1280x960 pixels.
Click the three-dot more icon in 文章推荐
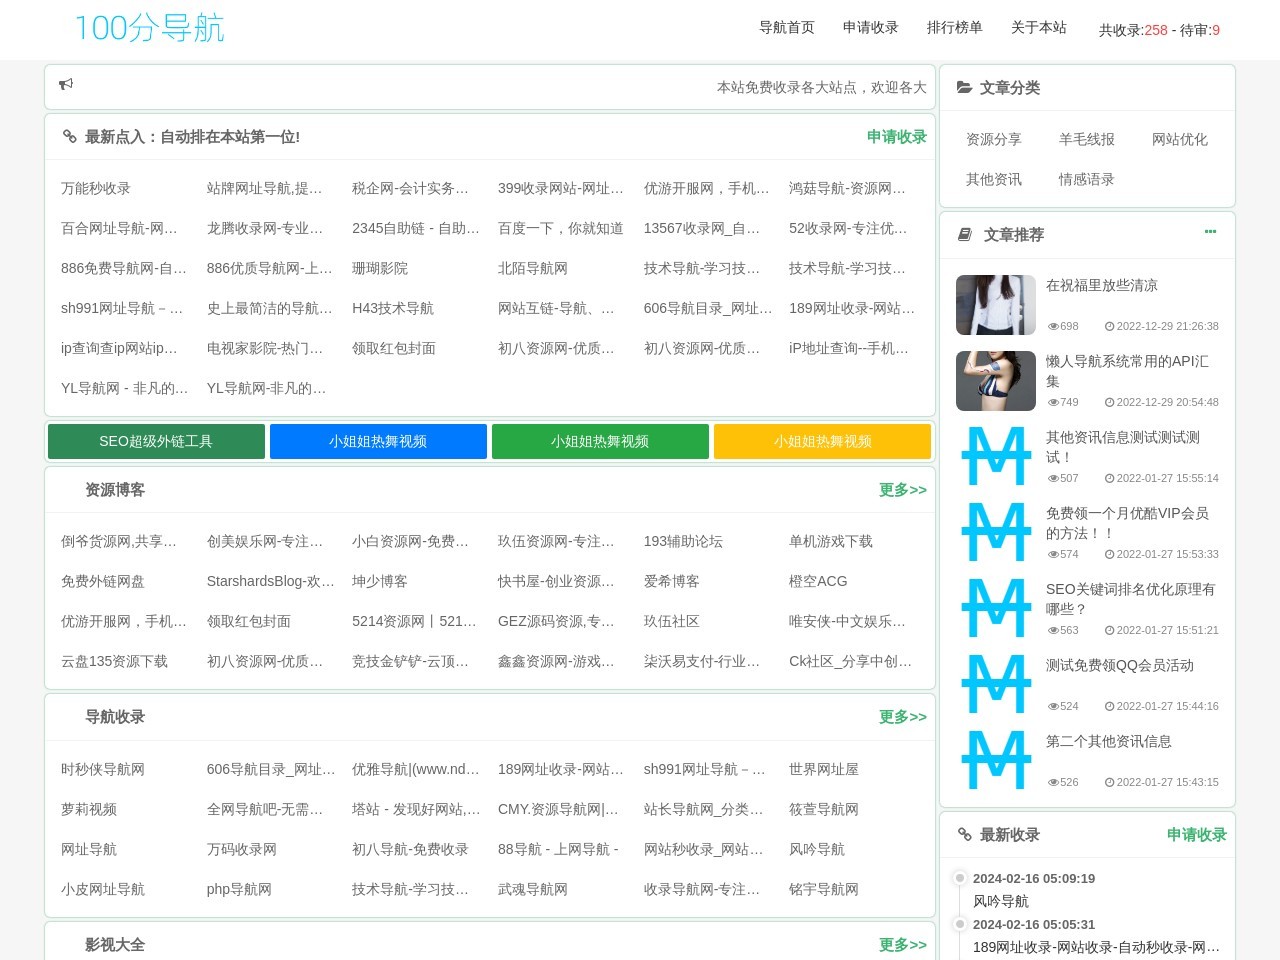1210,232
